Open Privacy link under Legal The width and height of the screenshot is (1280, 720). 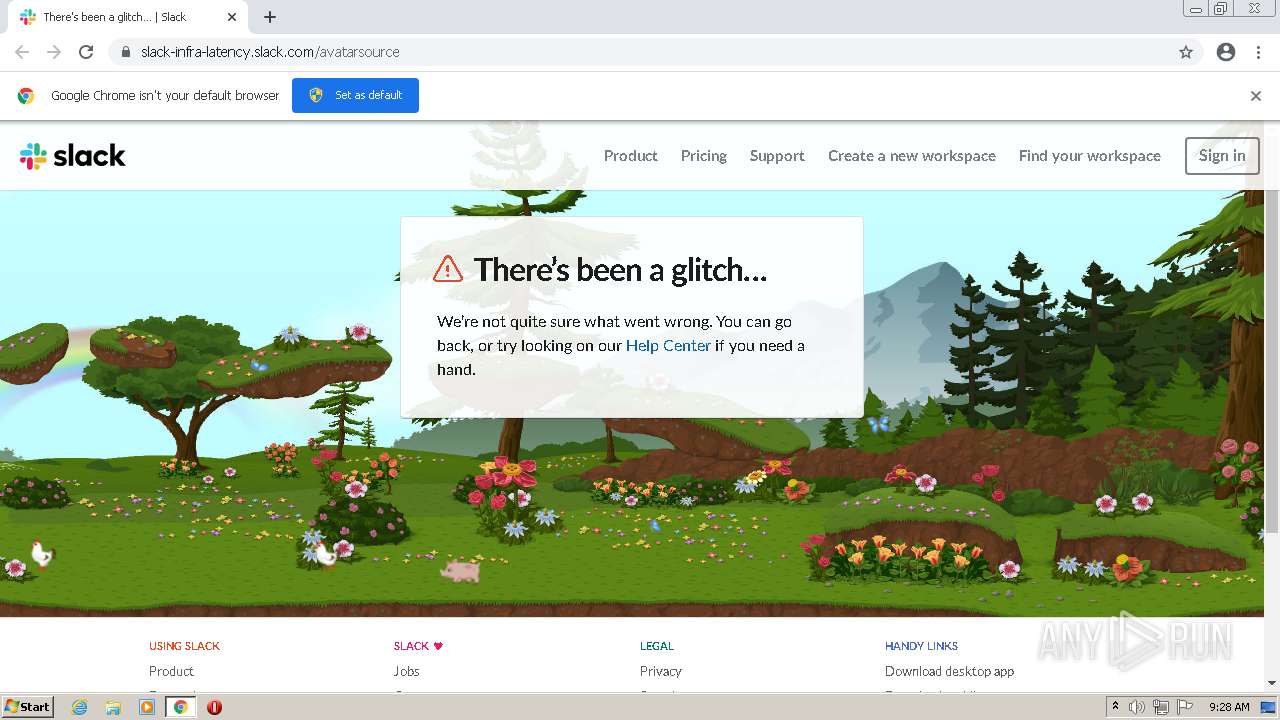coord(661,671)
